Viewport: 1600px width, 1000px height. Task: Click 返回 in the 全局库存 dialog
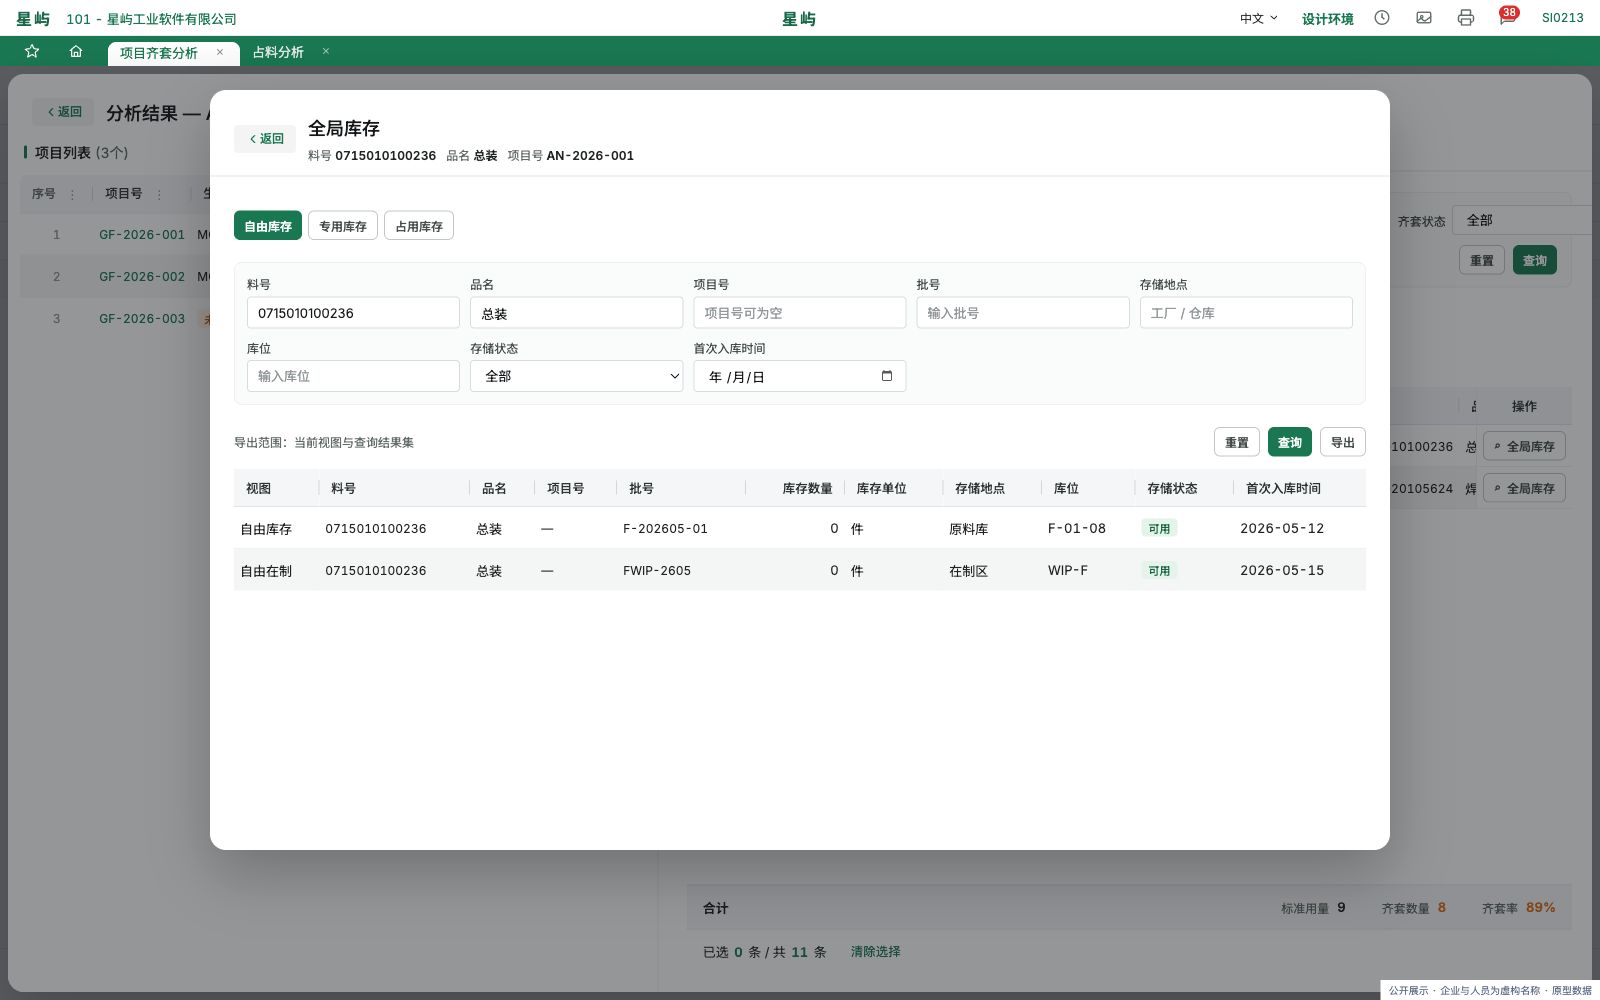pyautogui.click(x=266, y=139)
